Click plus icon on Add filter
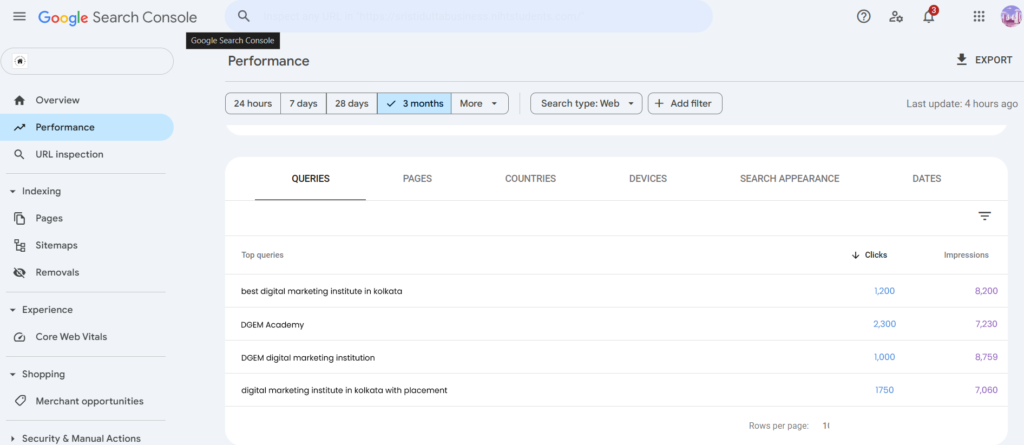Viewport: 1024px width, 445px height. click(x=659, y=103)
